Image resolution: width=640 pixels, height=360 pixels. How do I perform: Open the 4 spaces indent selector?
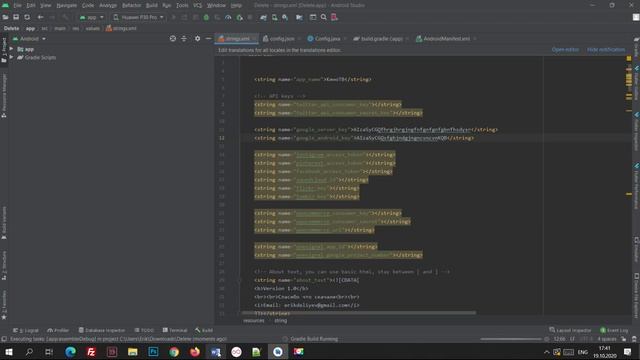coord(607,339)
